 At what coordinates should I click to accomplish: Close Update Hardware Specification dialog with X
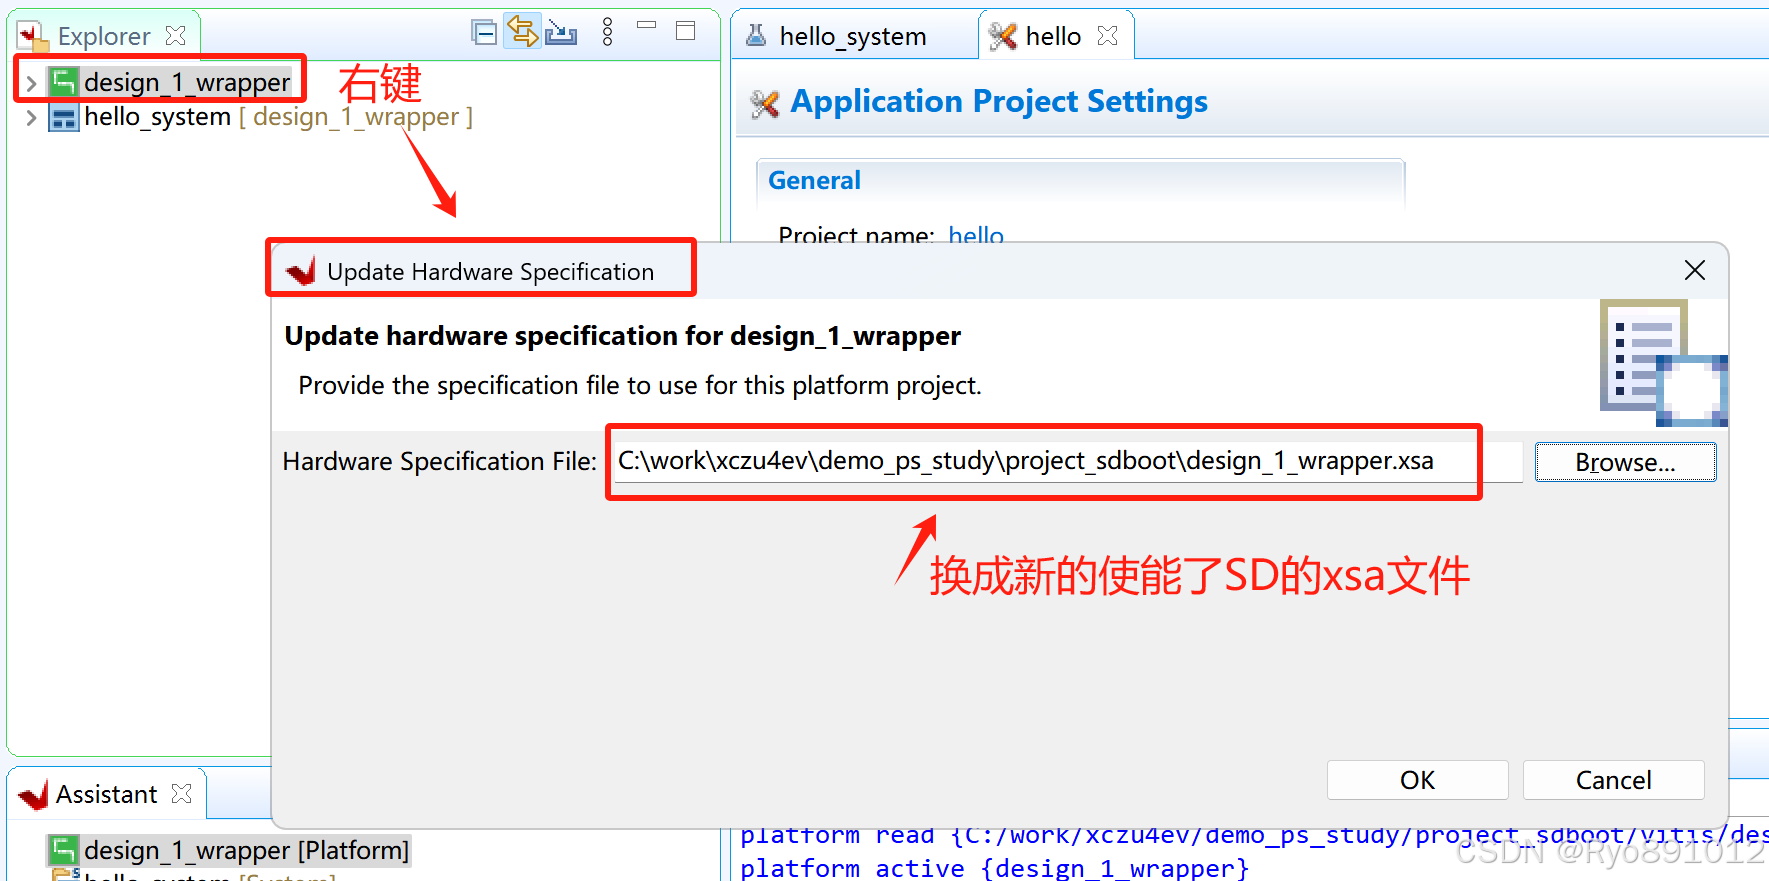(1694, 270)
